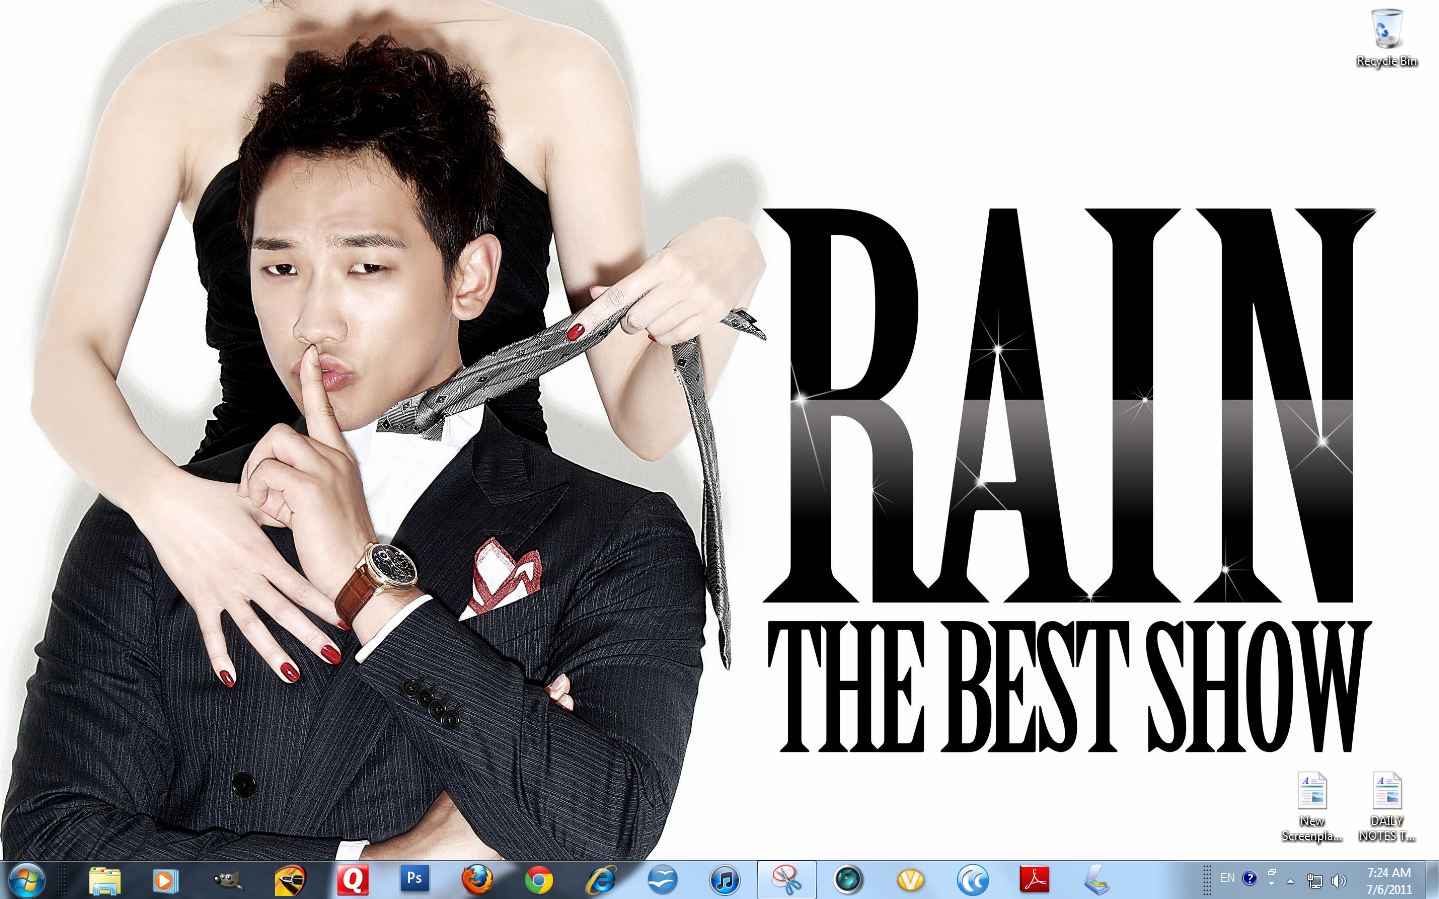
Task: Launch Windows Explorer from the taskbar
Action: coord(105,880)
